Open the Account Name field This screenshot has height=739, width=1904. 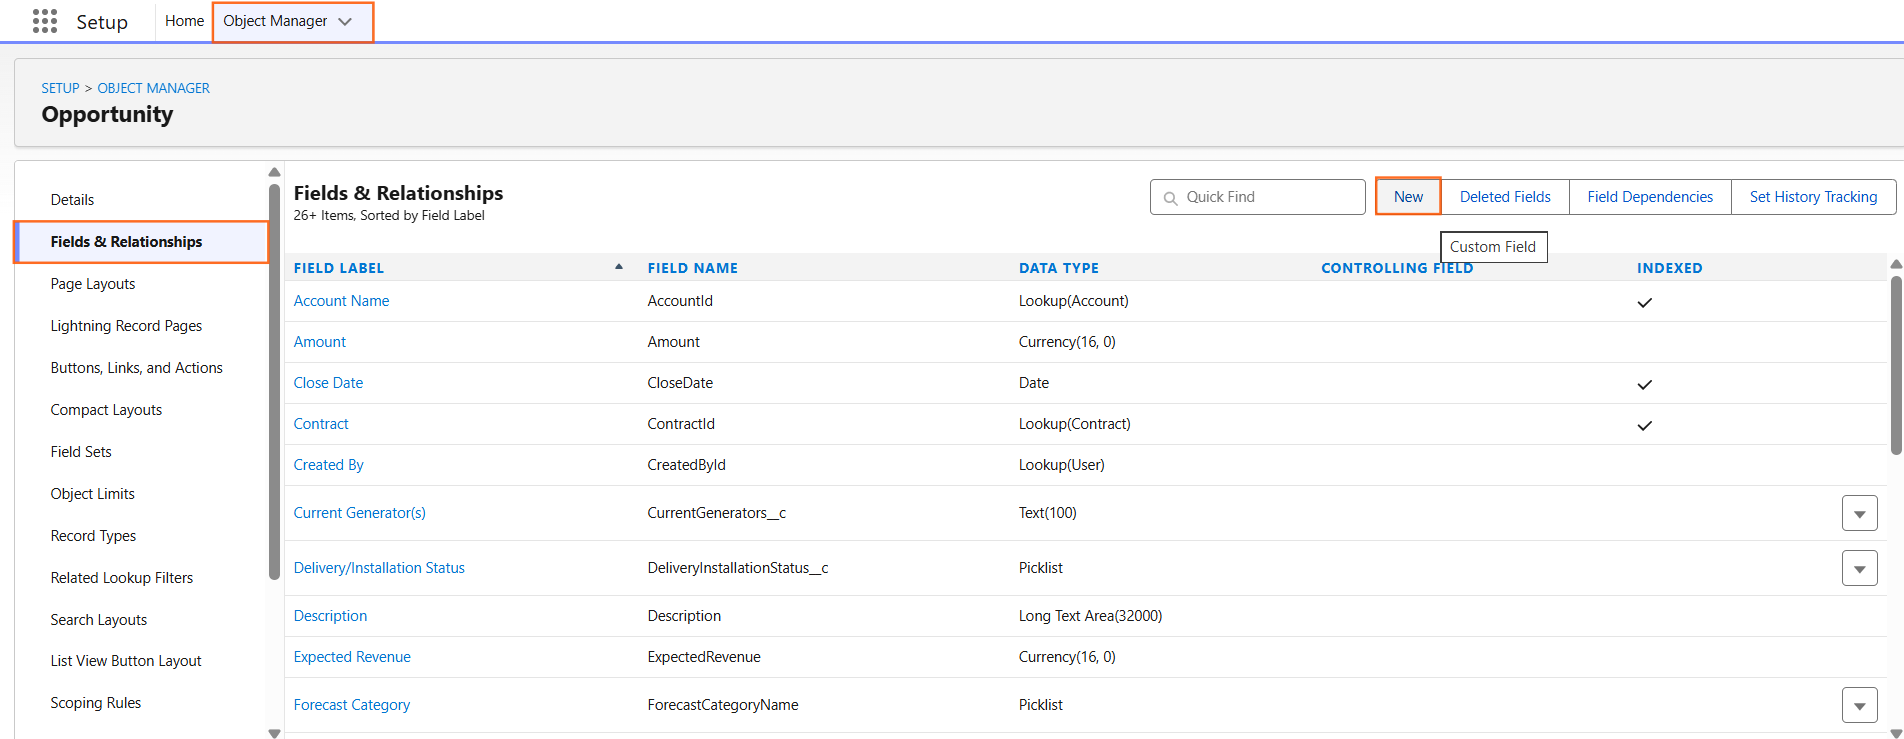(341, 301)
